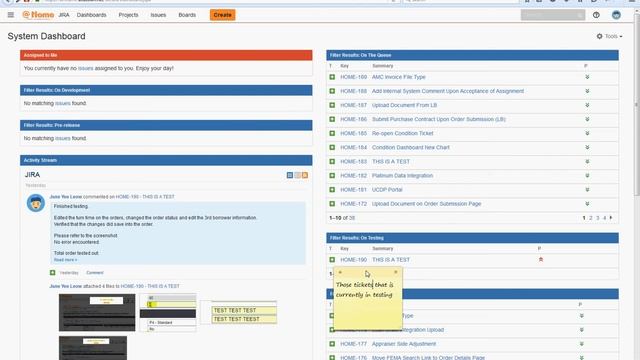Open Condition Dashboard New Chart issue
Image resolution: width=640 pixels, height=360 pixels.
(x=411, y=147)
